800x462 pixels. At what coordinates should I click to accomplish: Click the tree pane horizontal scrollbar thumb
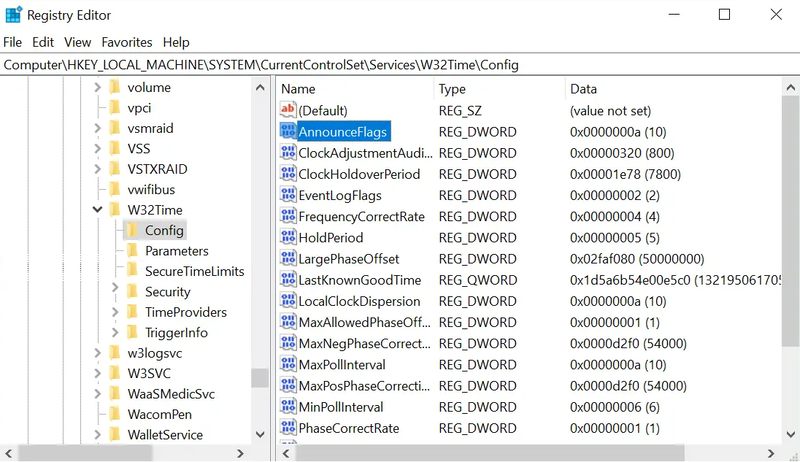85,453
